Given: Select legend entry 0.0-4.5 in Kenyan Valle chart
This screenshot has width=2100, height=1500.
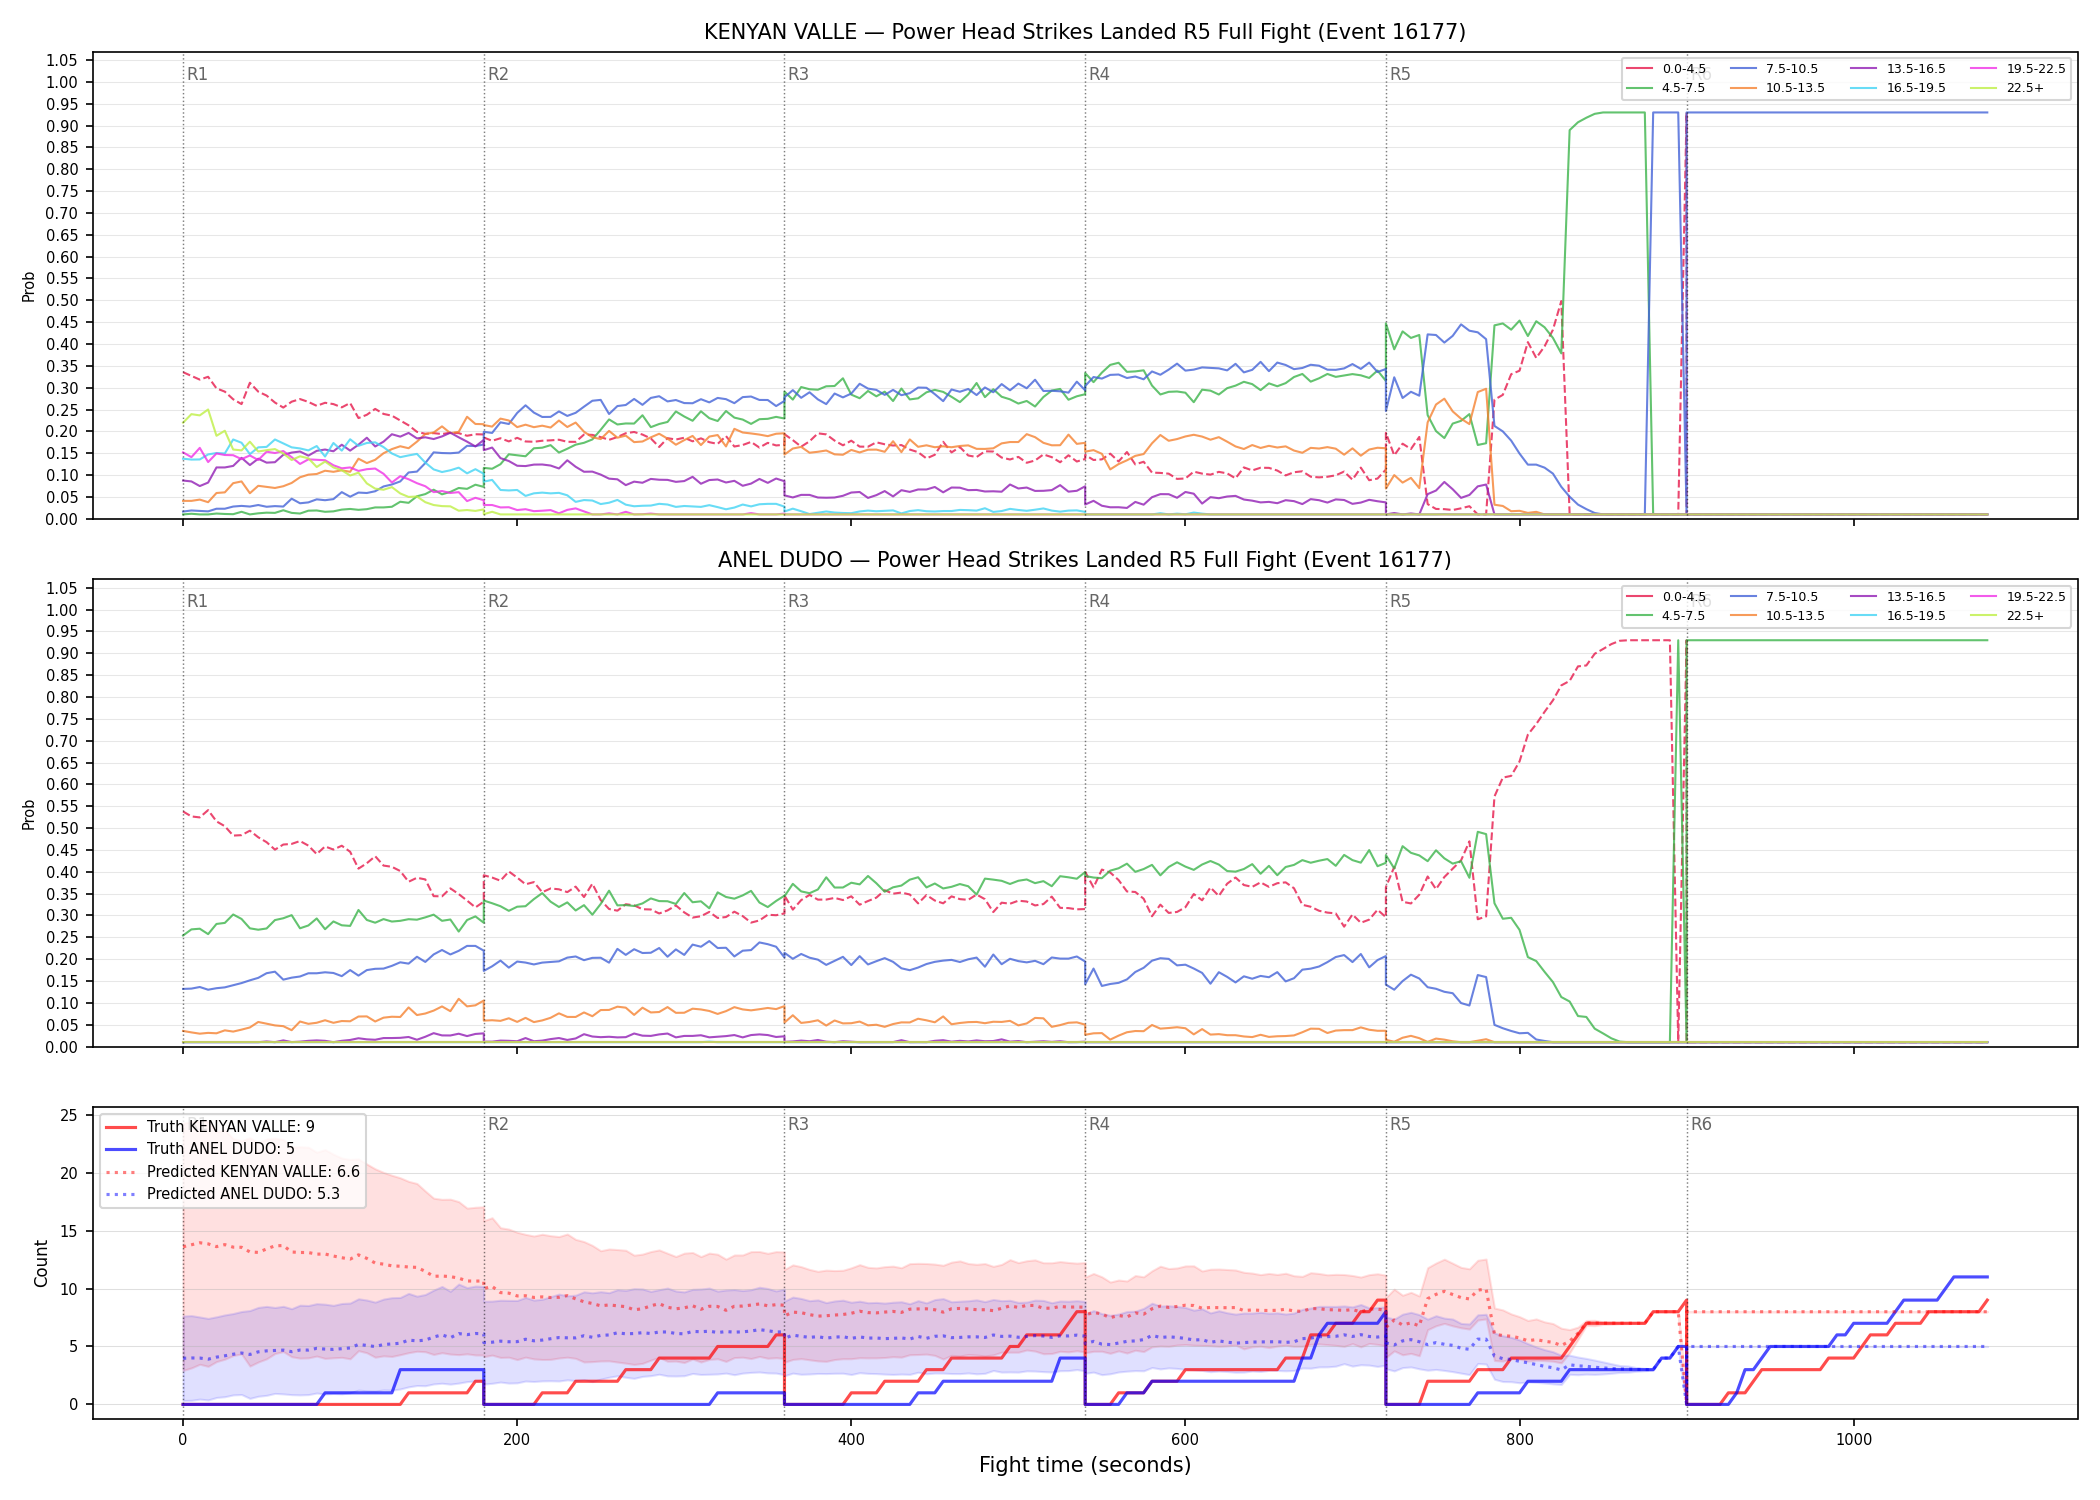Looking at the screenshot, I should point(1667,69).
